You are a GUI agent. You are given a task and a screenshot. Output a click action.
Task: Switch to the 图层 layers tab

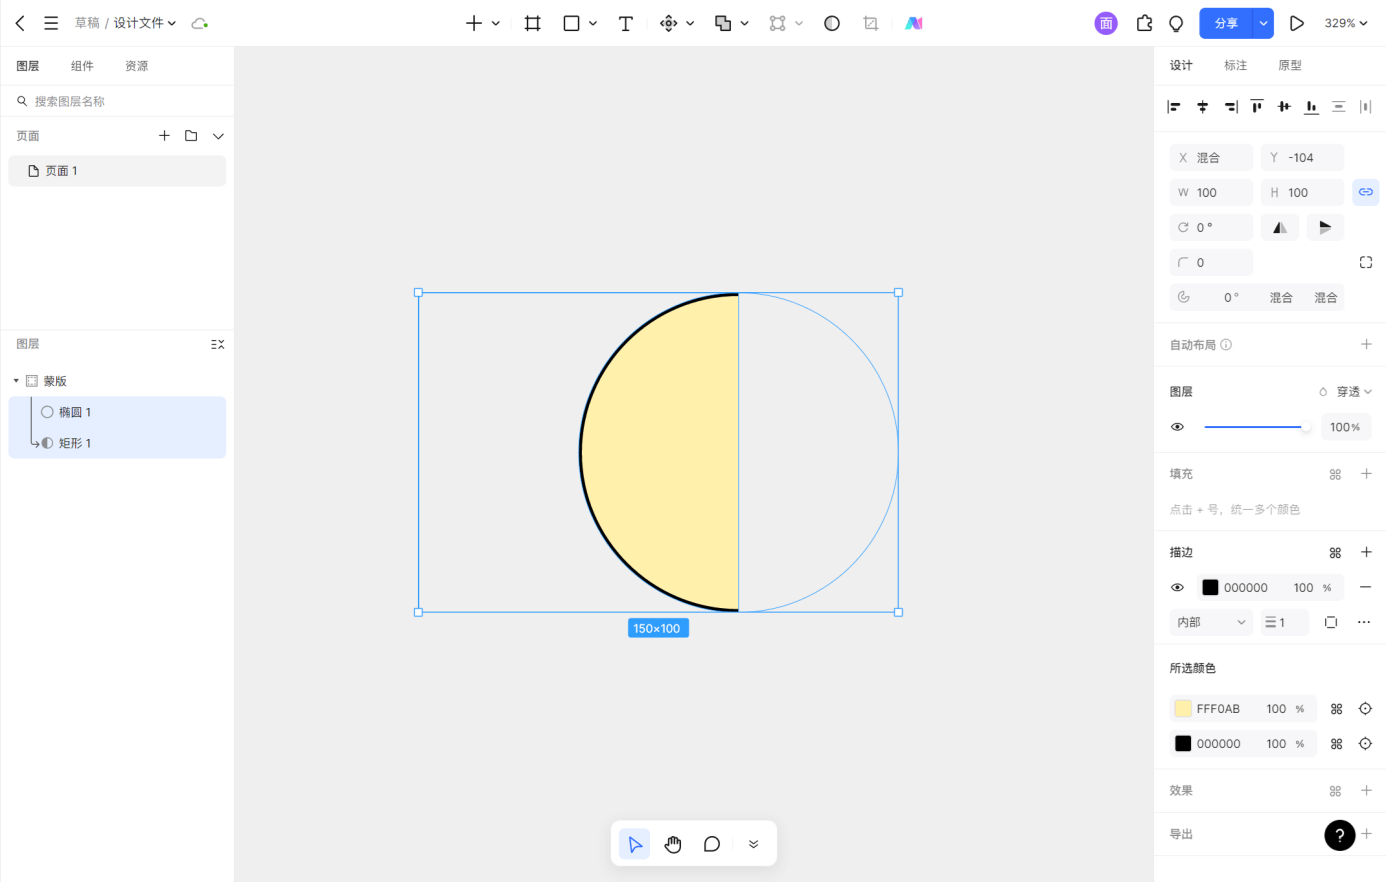click(28, 66)
